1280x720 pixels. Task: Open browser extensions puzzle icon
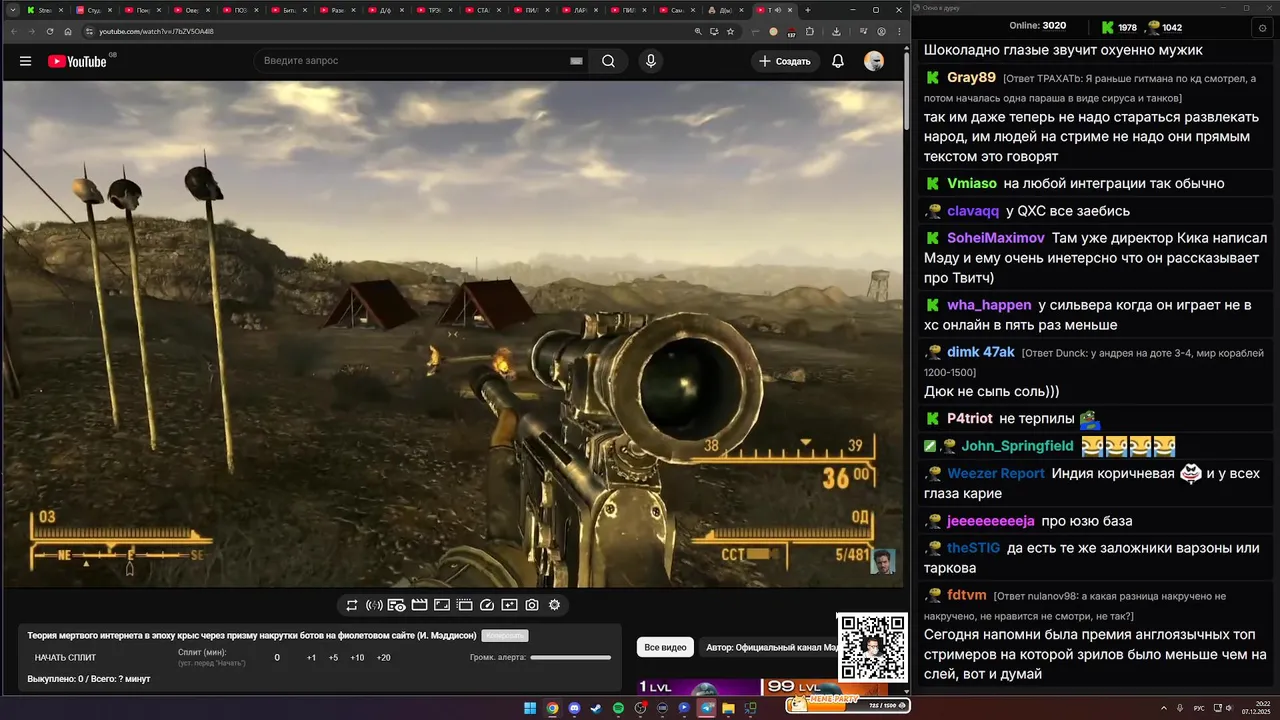pos(809,31)
